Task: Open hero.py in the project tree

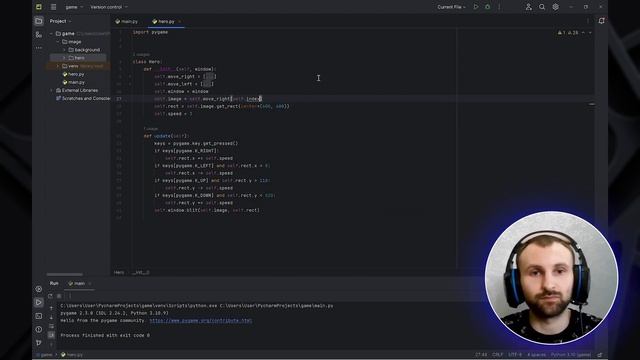Action: point(73,74)
